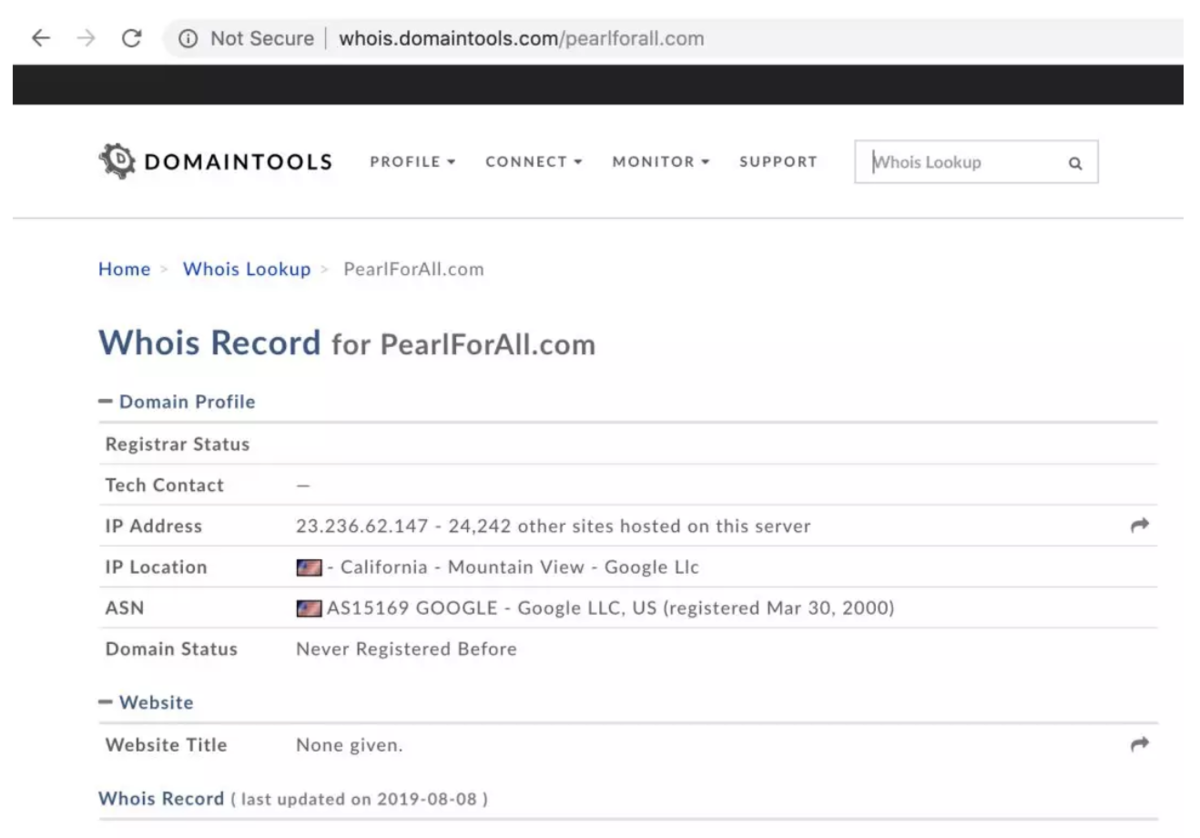Click the IP Address row label
Image resolution: width=1200 pixels, height=838 pixels.
[153, 526]
